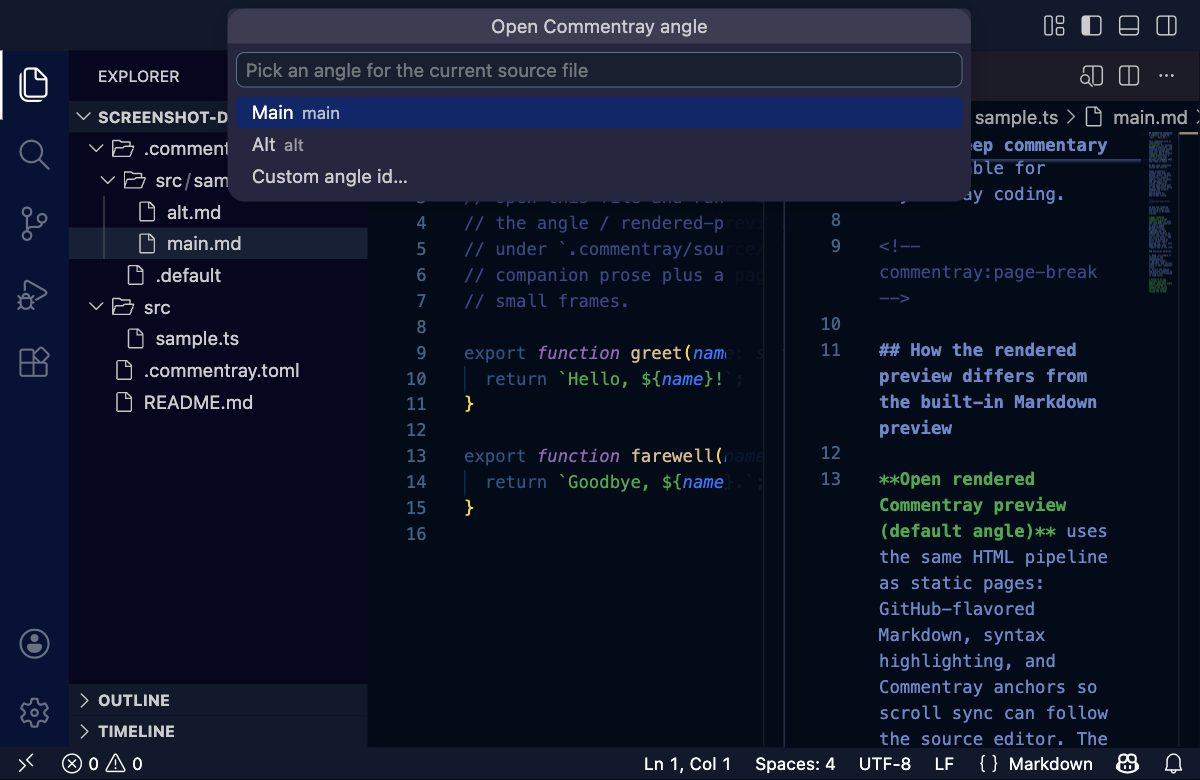Choose Custom angle id... option
The height and width of the screenshot is (780, 1200).
click(599, 177)
